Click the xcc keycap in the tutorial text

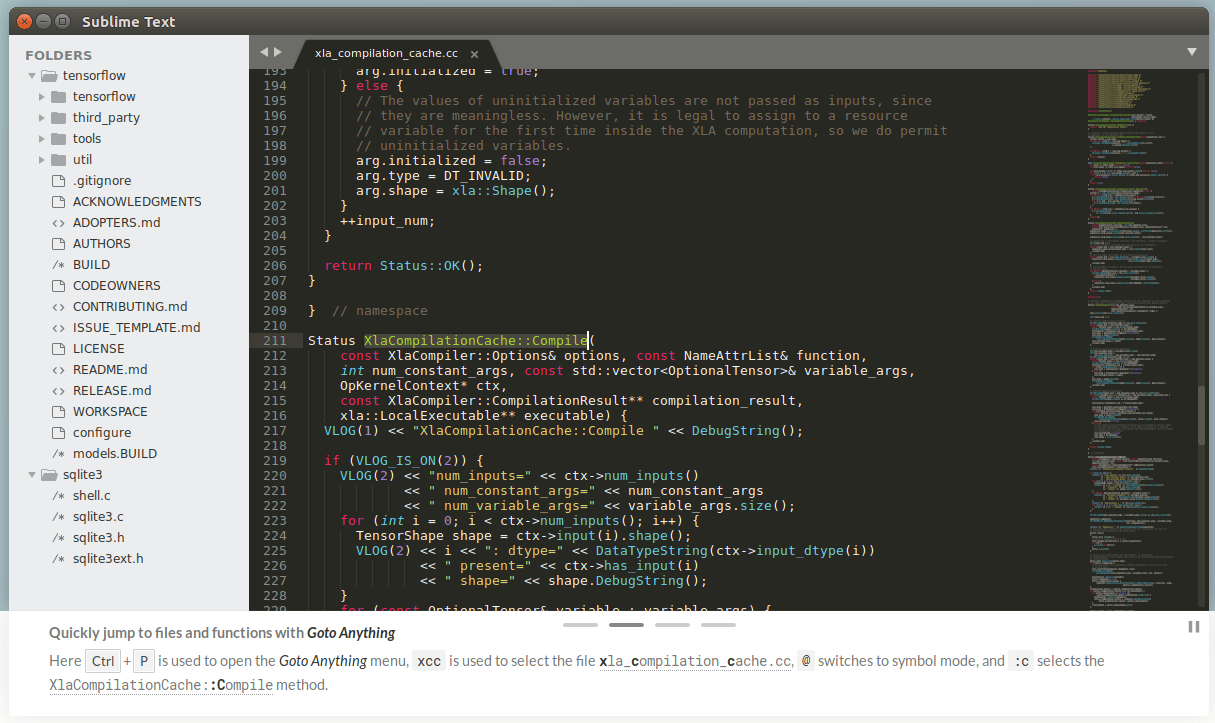(x=428, y=661)
